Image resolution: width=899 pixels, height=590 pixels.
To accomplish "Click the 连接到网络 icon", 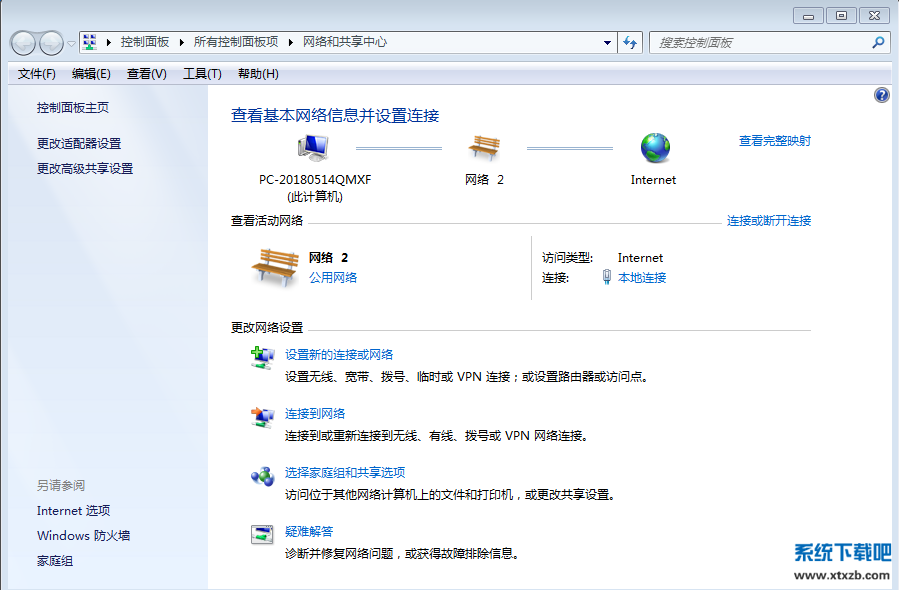I will 262,417.
